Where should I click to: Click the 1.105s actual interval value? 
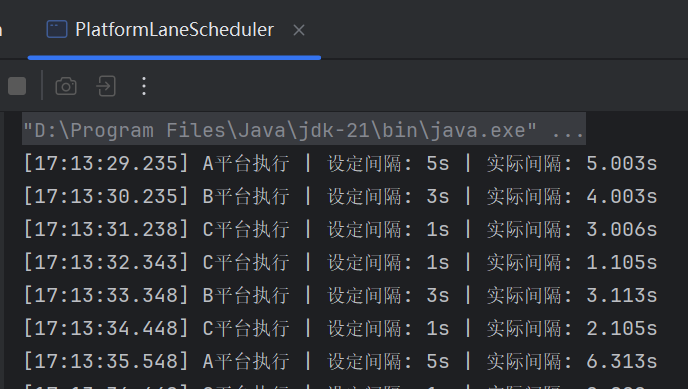pyautogui.click(x=621, y=263)
